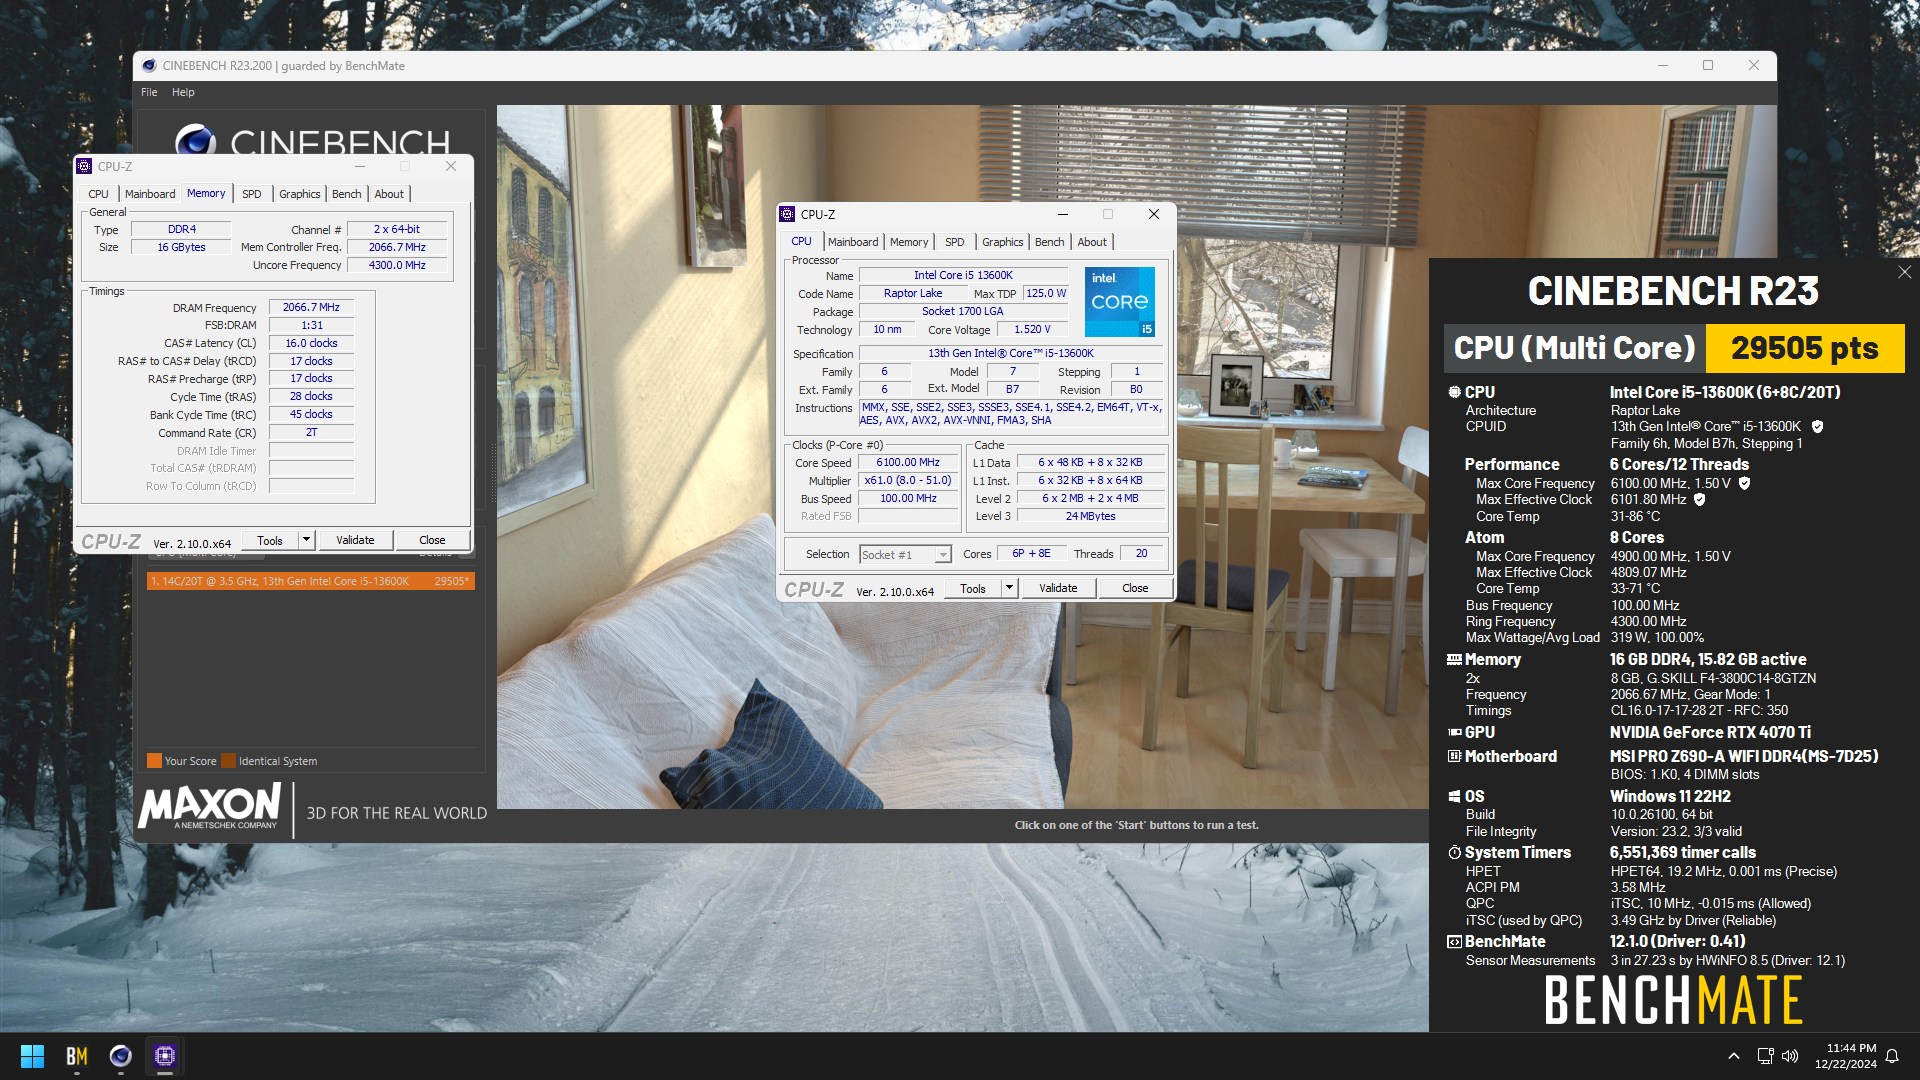1920x1080 pixels.
Task: Select Graphics tab in processor CPU-Z window
Action: 1003,242
